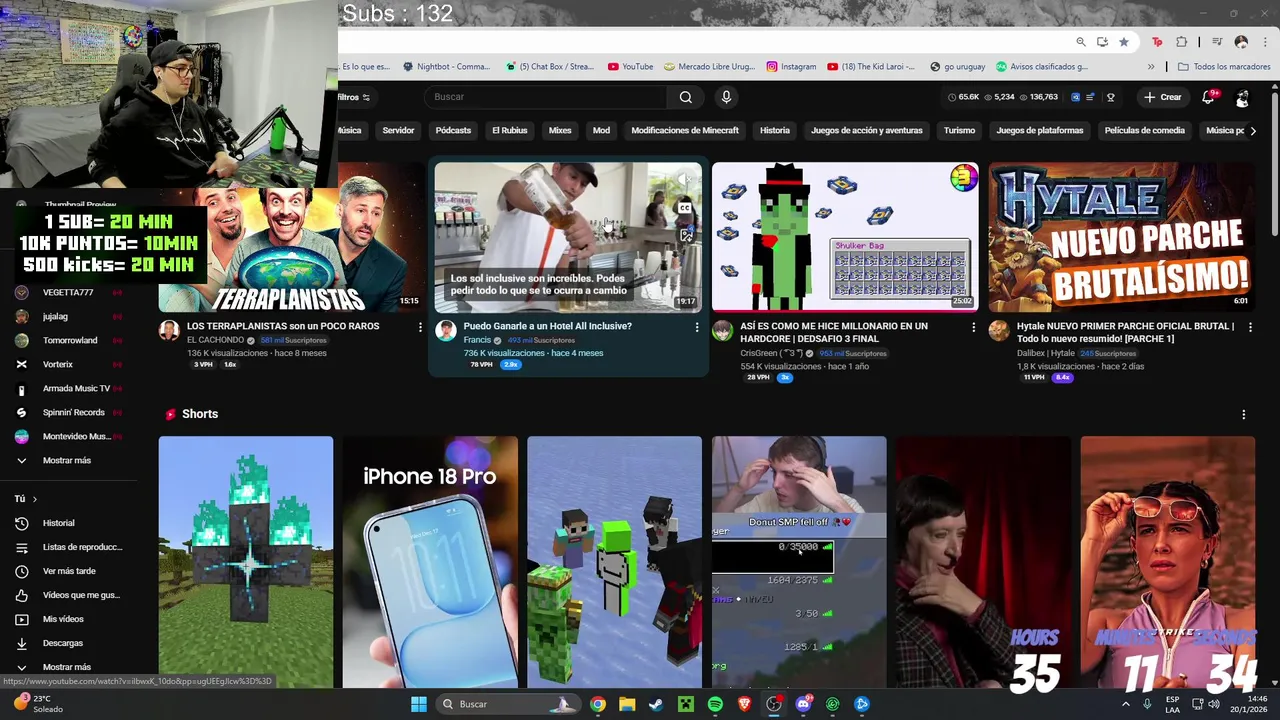
Task: Select the Mixes category chip
Action: [560, 130]
